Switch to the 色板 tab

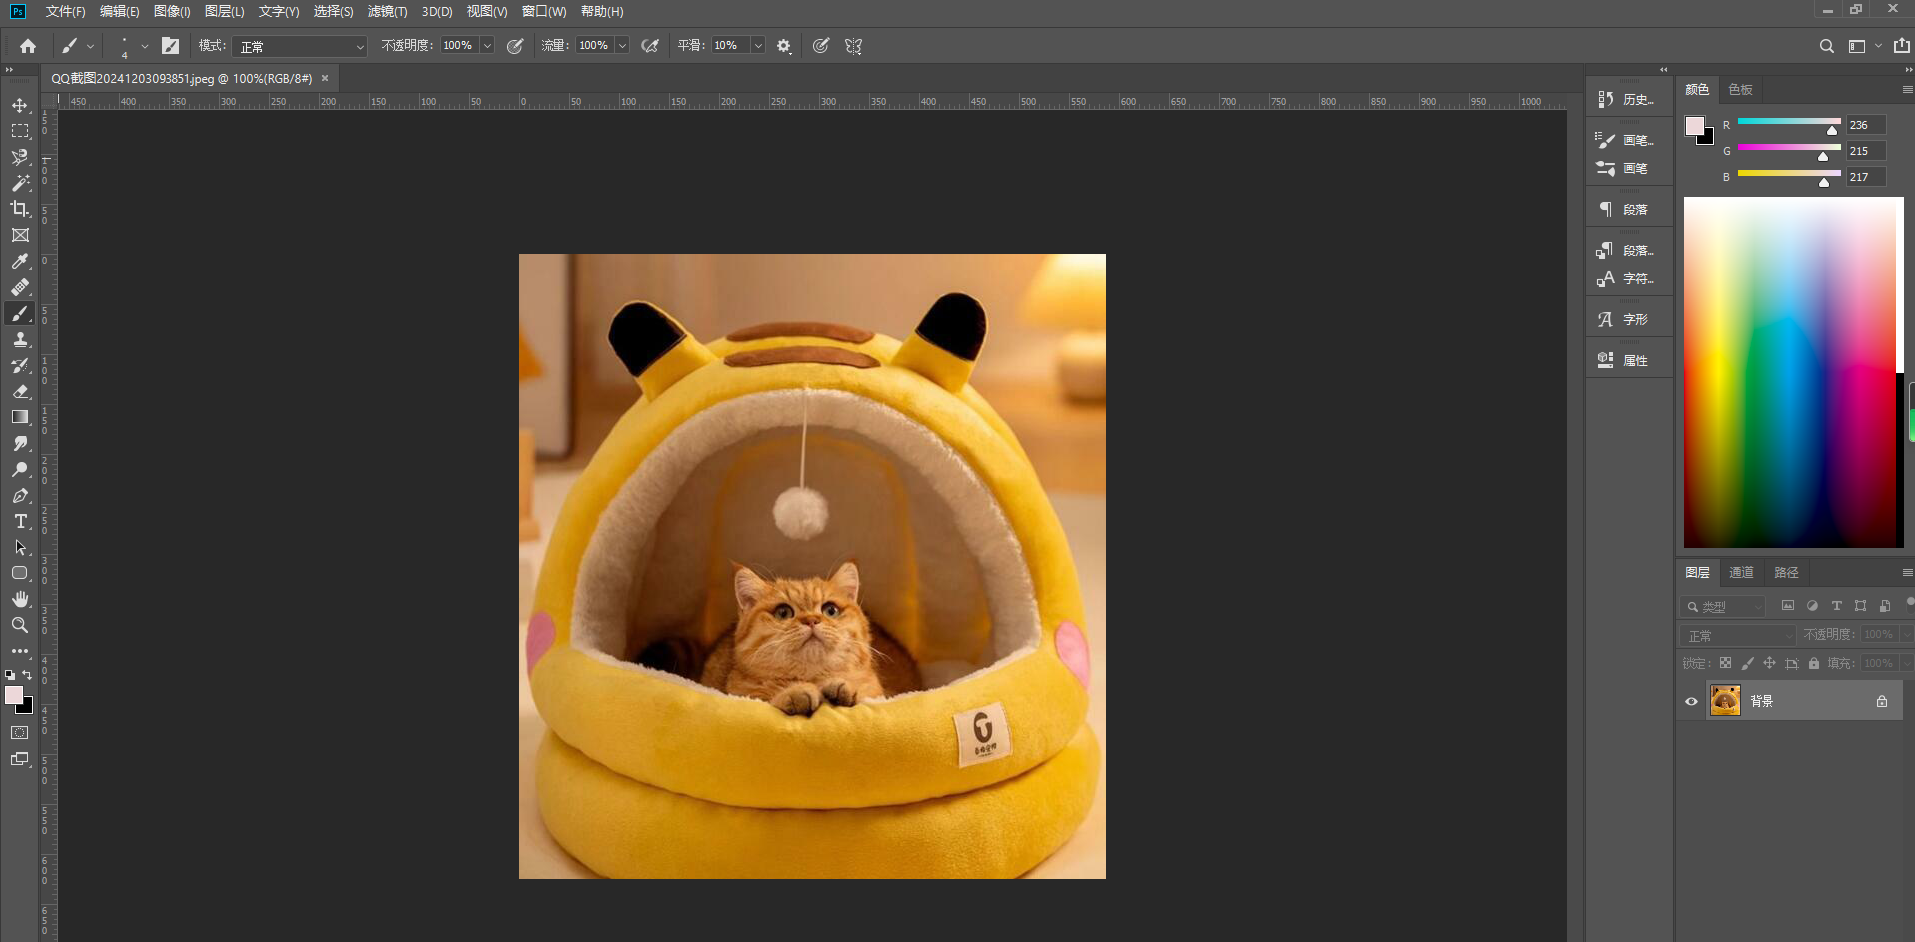tap(1740, 89)
